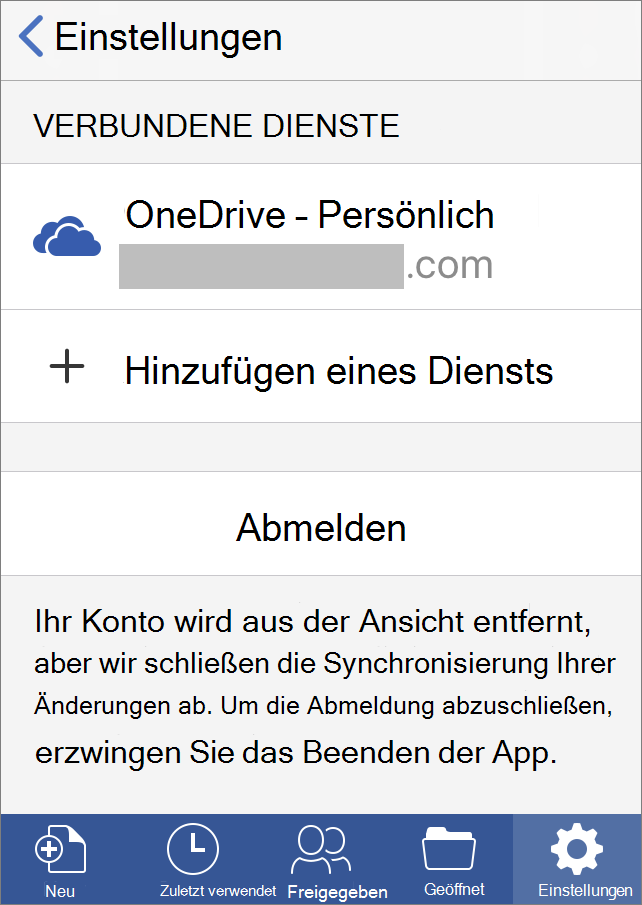Select Hinzufügen eines Diensts
642x905 pixels.
coord(321,367)
